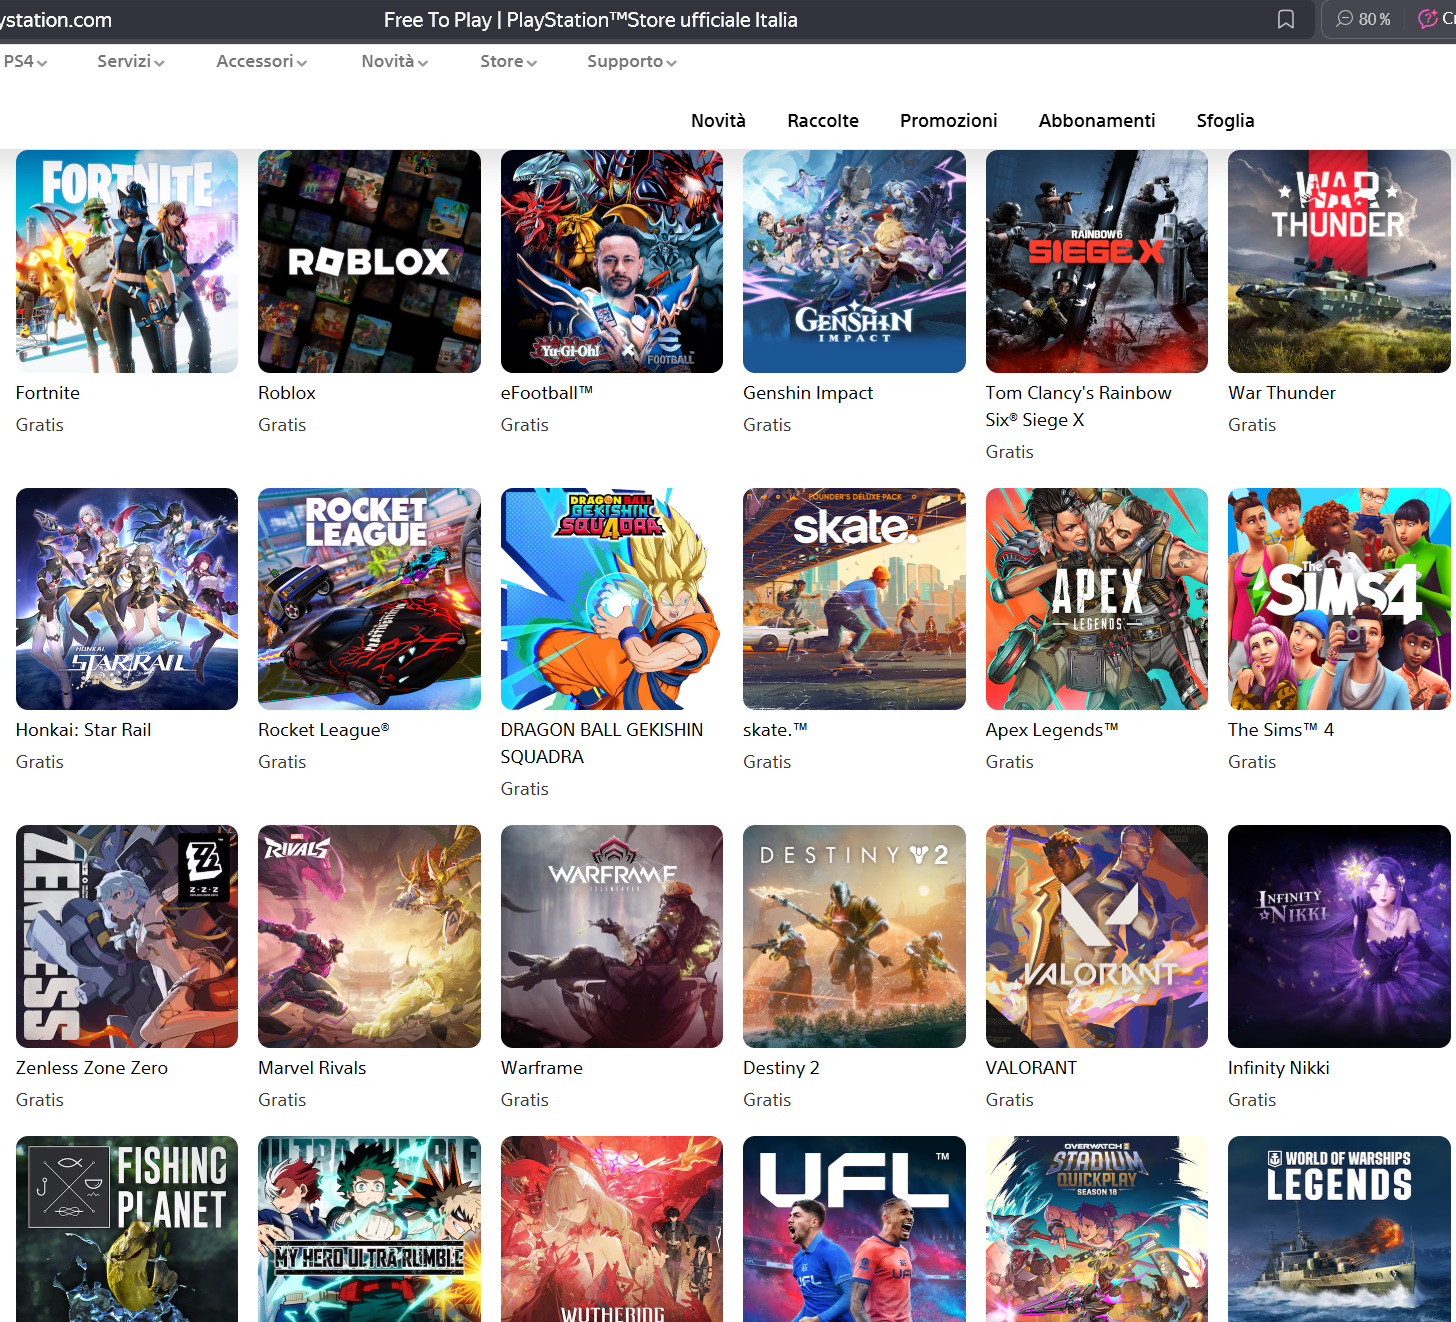Open the VALORANT cover image
The width and height of the screenshot is (1456, 1322).
(x=1097, y=936)
